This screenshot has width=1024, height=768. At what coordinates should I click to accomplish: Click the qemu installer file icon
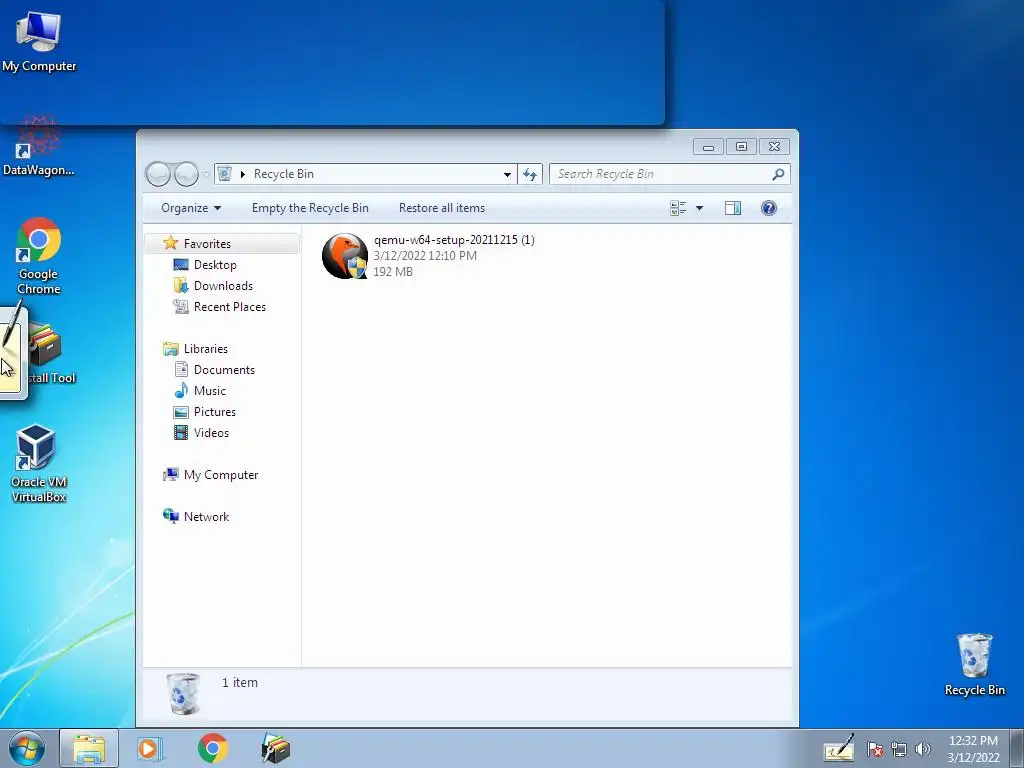pyautogui.click(x=345, y=256)
